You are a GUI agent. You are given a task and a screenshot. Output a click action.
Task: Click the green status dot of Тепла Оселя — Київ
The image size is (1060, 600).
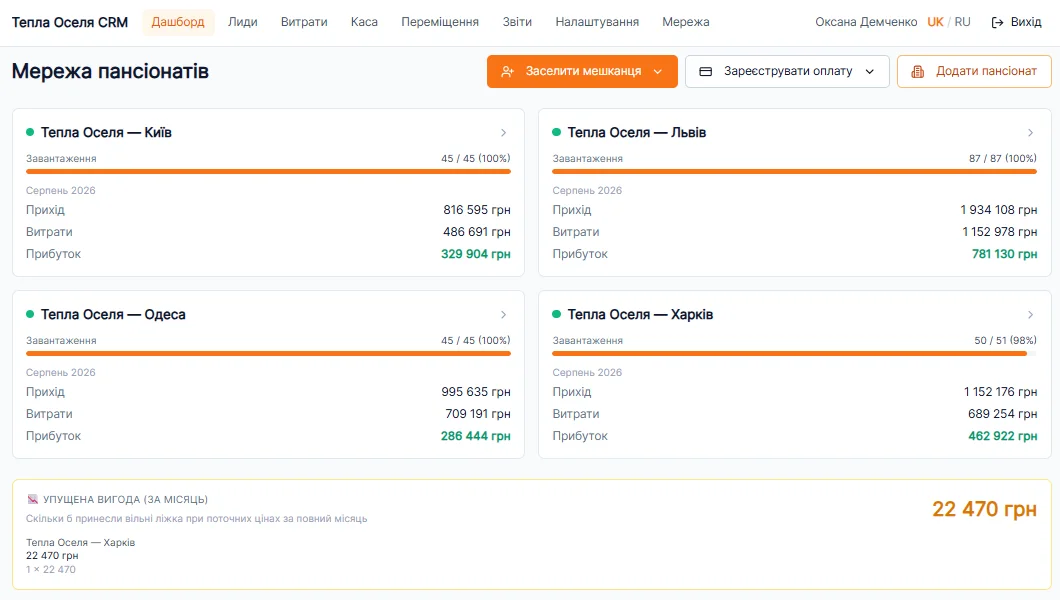pyautogui.click(x=30, y=132)
